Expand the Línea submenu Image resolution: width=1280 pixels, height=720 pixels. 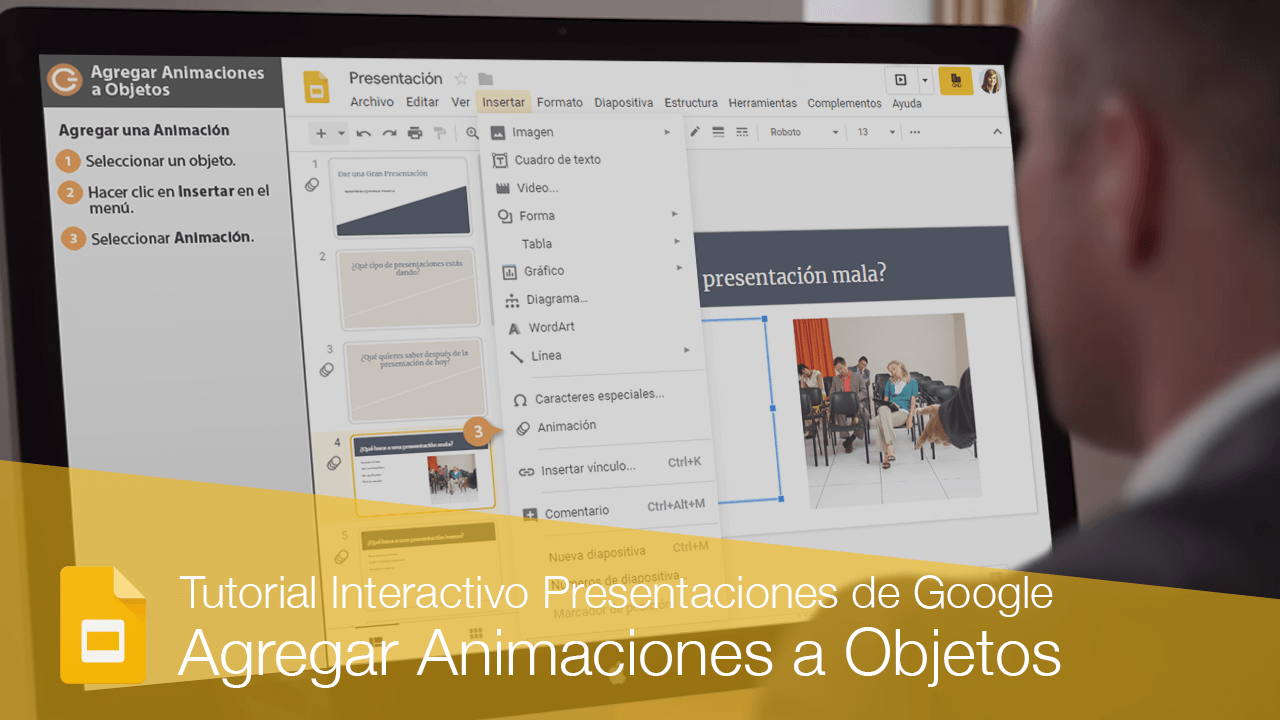pos(600,355)
